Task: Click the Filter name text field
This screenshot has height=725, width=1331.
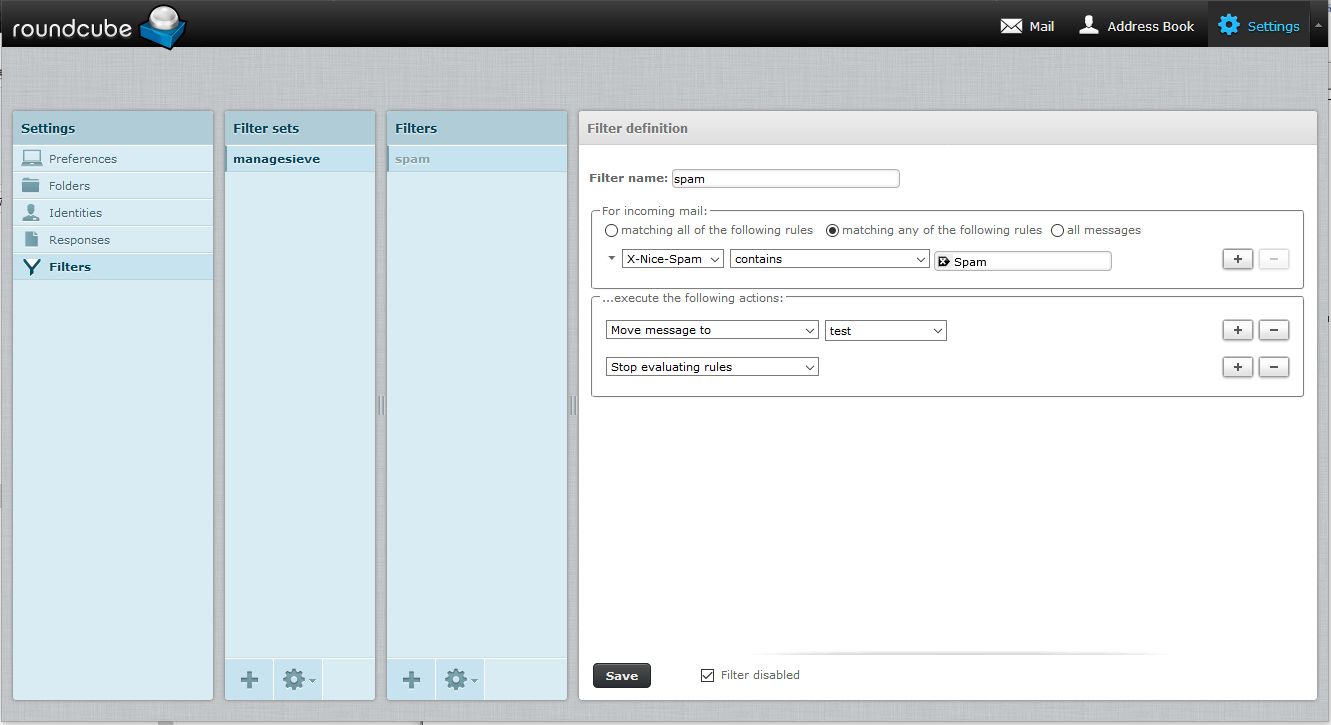Action: [785, 179]
